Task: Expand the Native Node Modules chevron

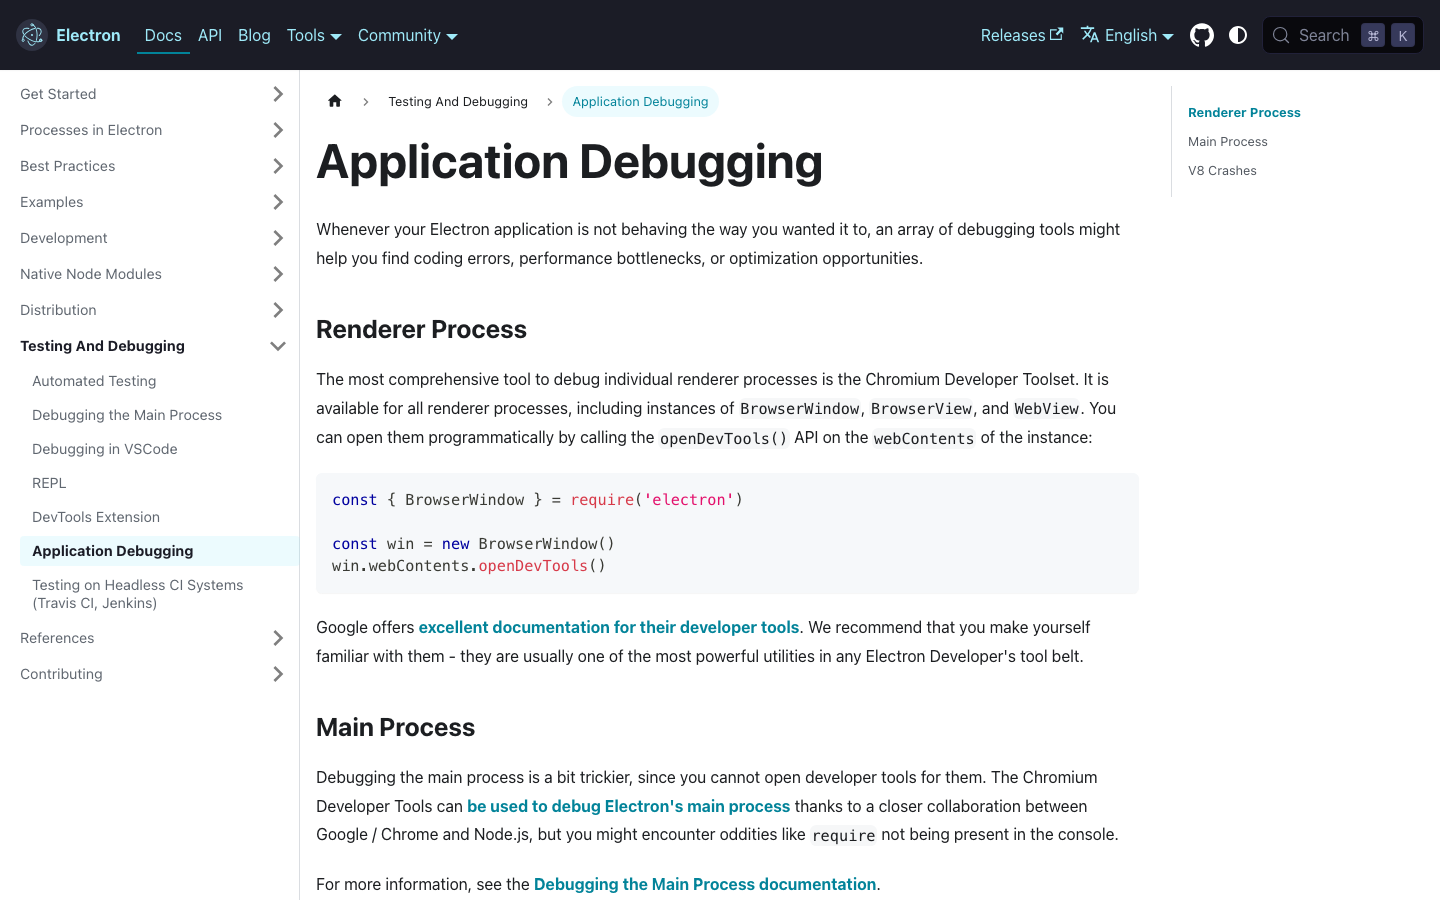Action: [278, 274]
